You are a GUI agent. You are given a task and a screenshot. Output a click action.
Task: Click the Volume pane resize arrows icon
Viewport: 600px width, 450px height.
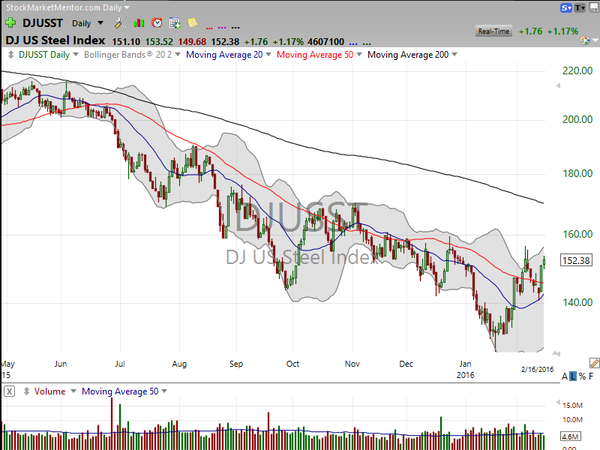[26, 391]
